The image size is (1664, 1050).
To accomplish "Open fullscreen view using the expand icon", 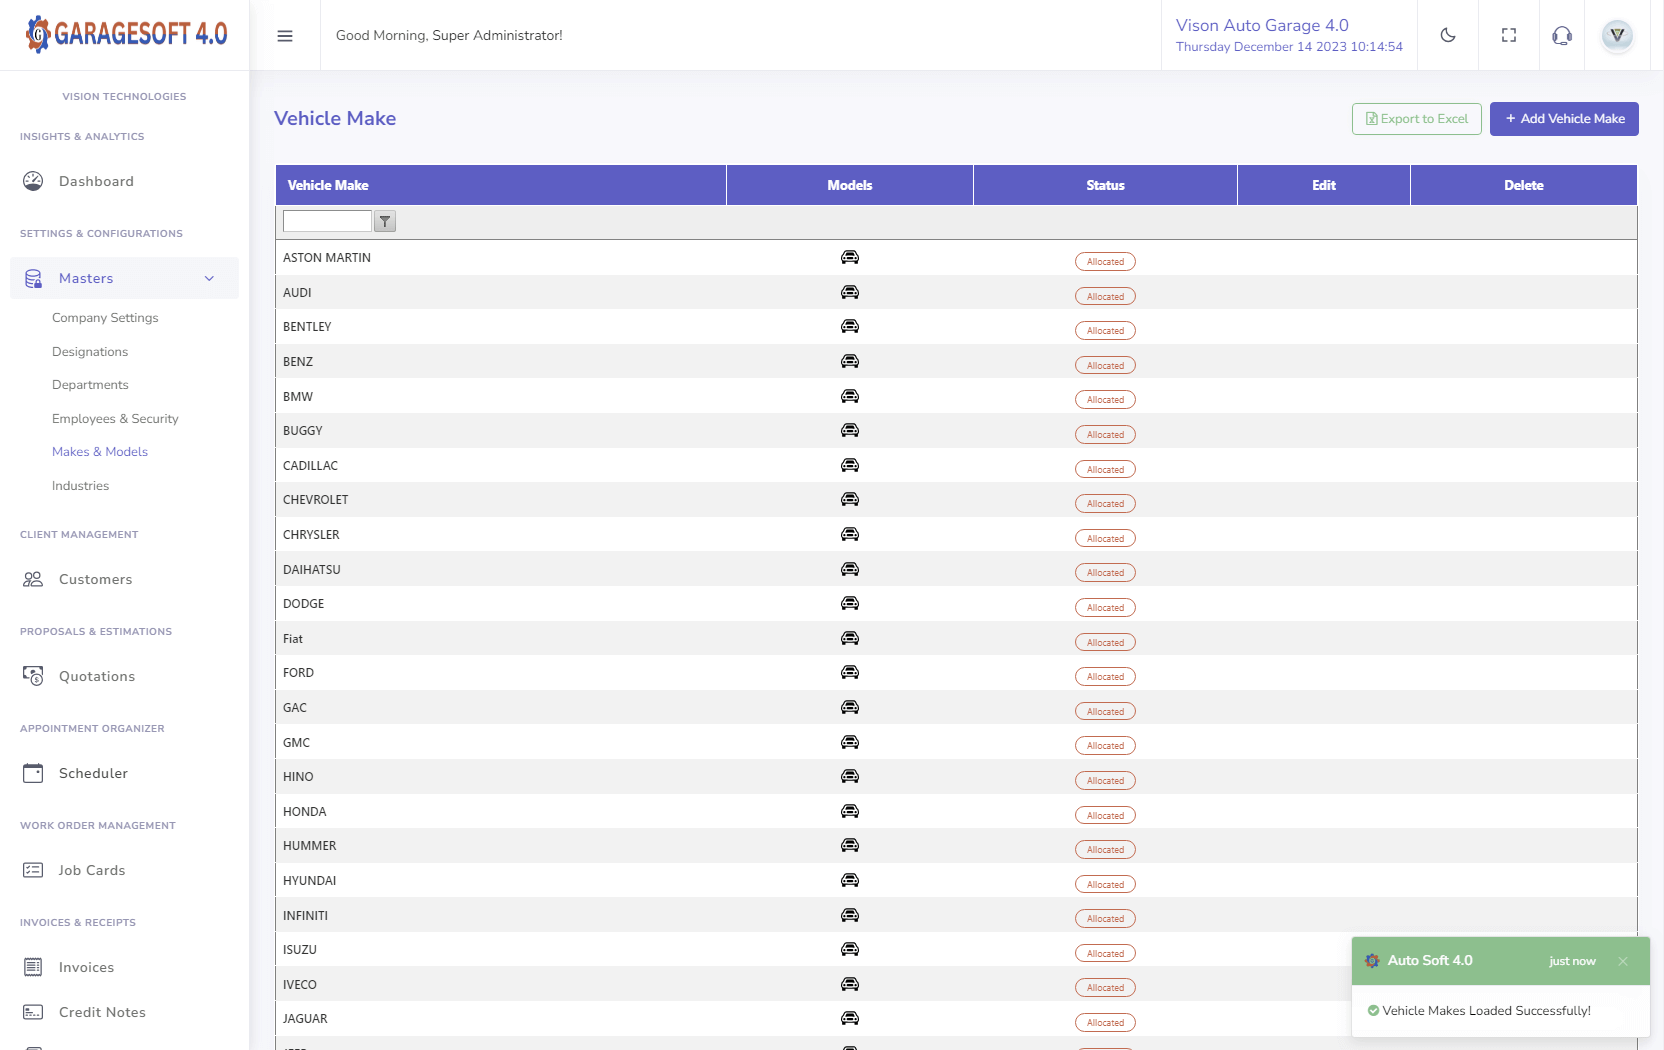I will click(x=1508, y=35).
